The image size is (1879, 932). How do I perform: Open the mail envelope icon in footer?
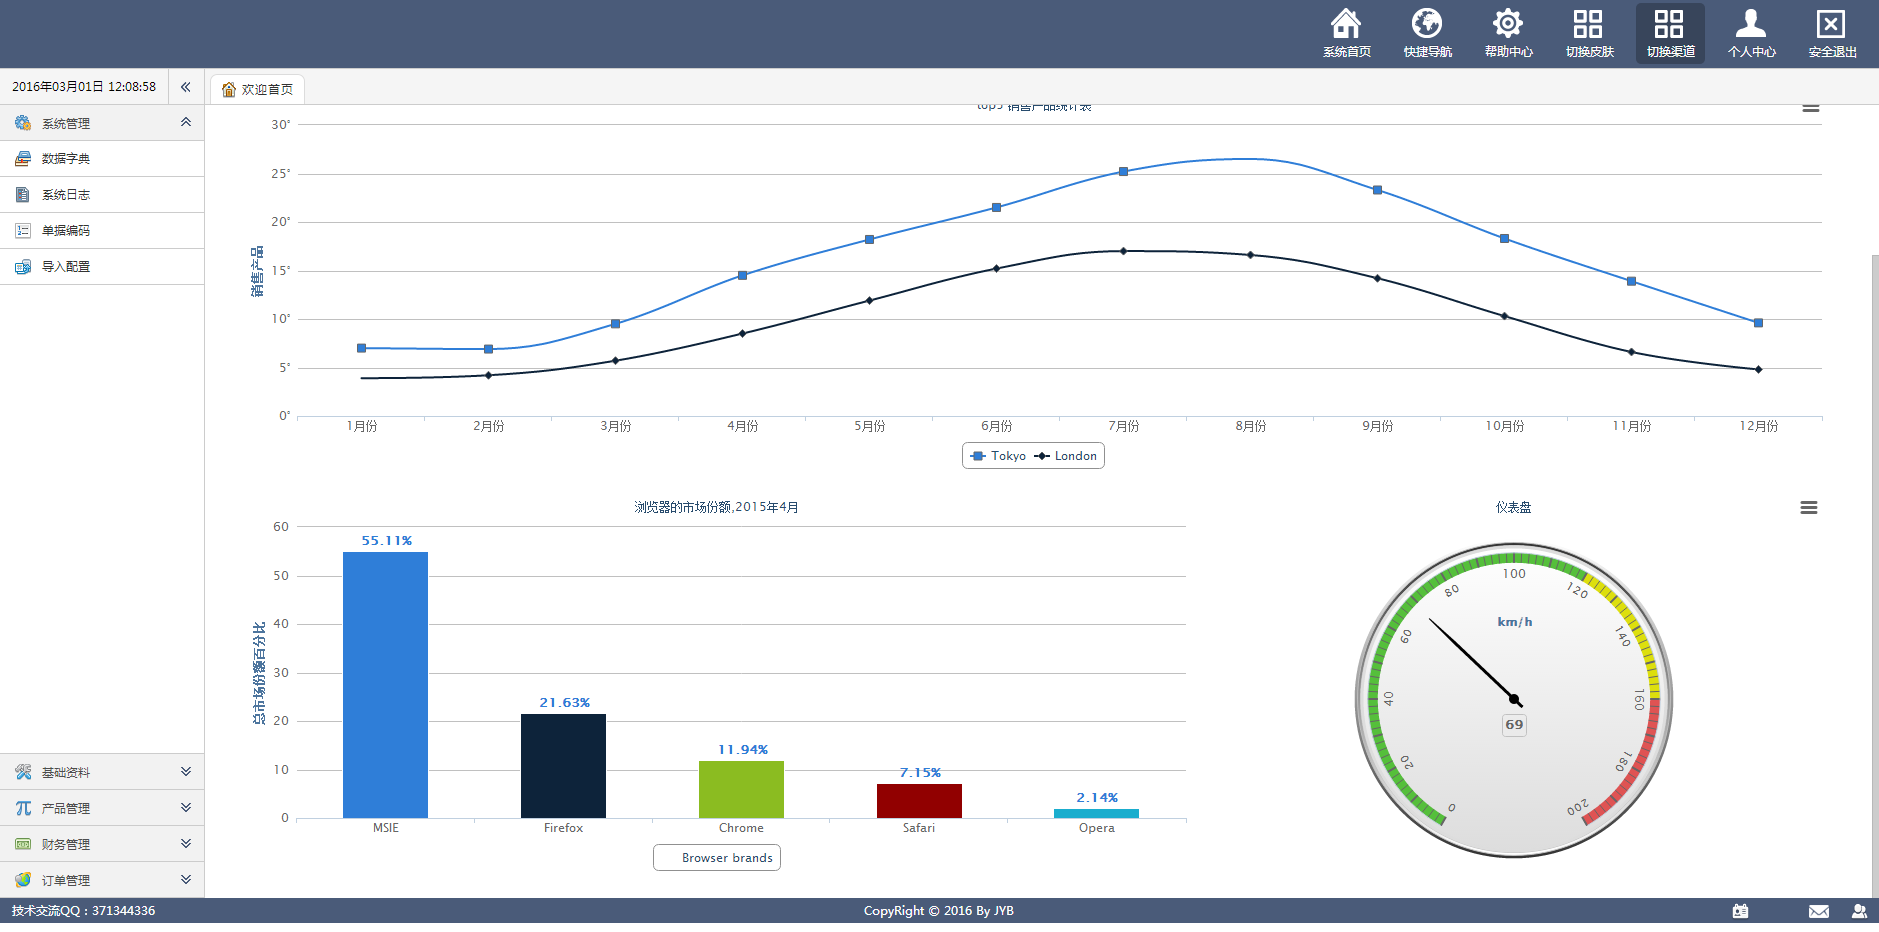coord(1818,911)
